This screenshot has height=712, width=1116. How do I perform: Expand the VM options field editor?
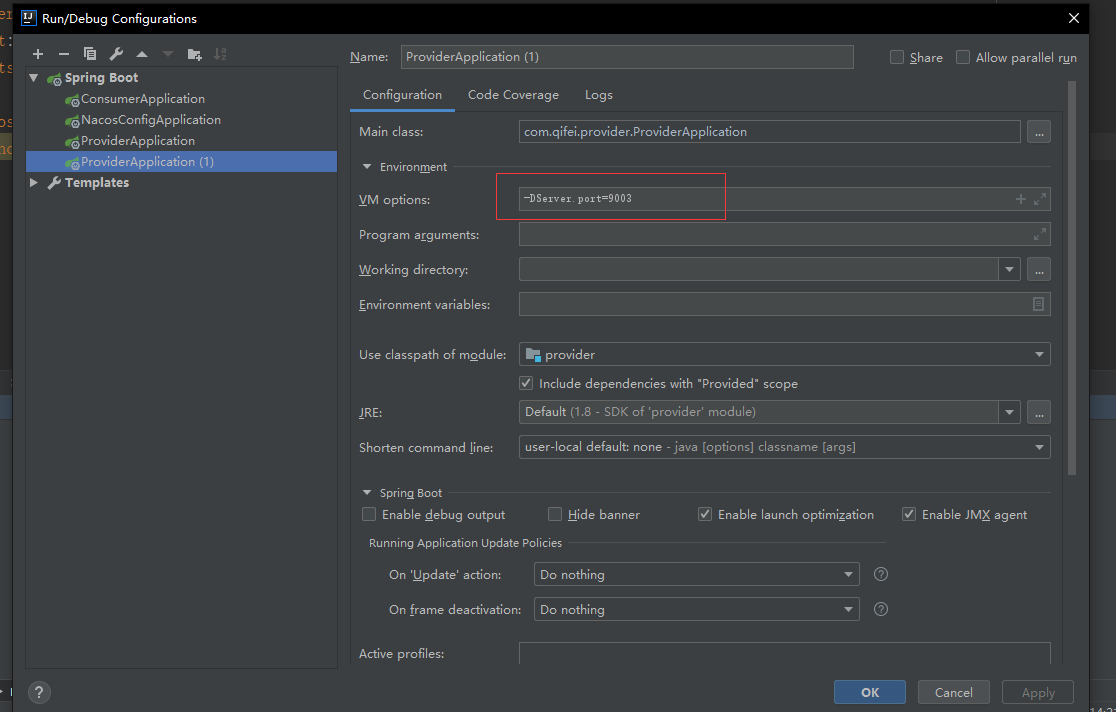1040,199
